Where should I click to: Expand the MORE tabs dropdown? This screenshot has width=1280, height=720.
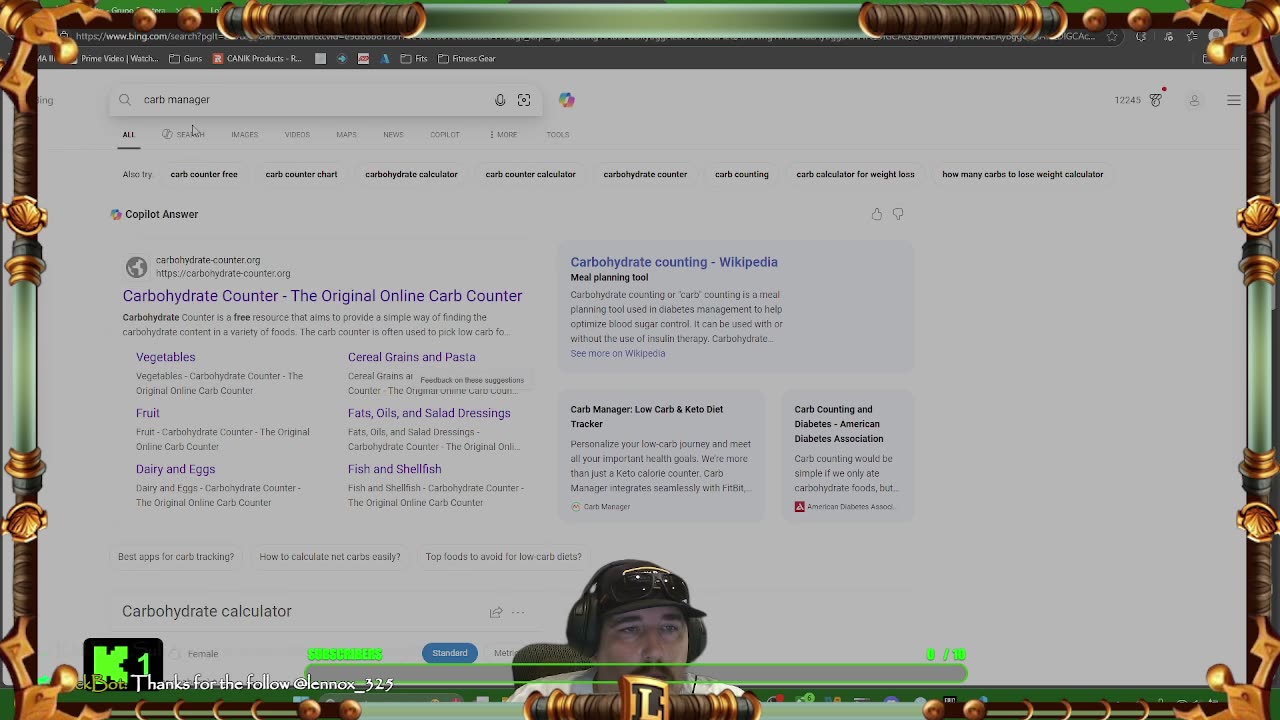click(x=504, y=134)
